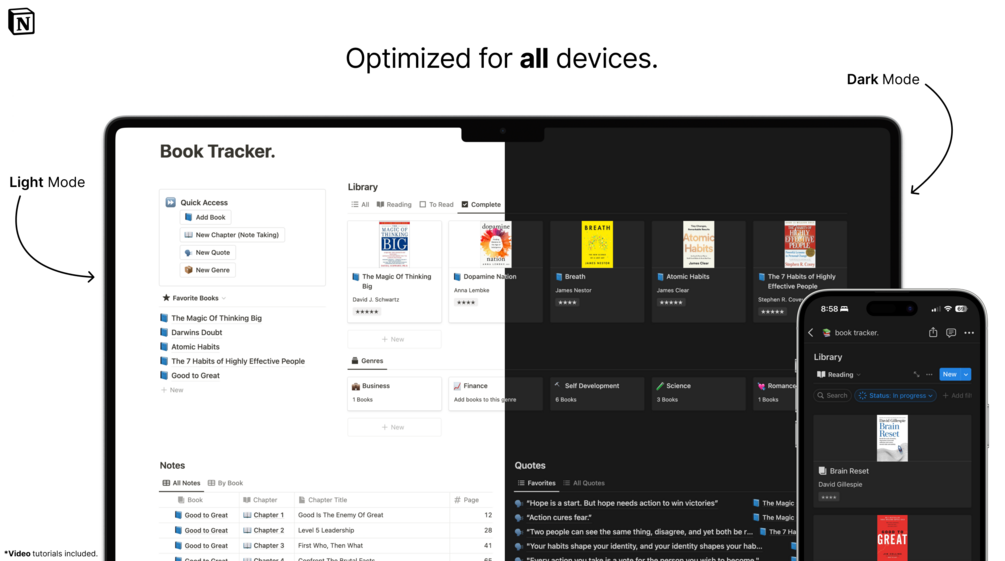Image resolution: width=1005 pixels, height=561 pixels.
Task: Select the Genres tab
Action: pos(367,361)
